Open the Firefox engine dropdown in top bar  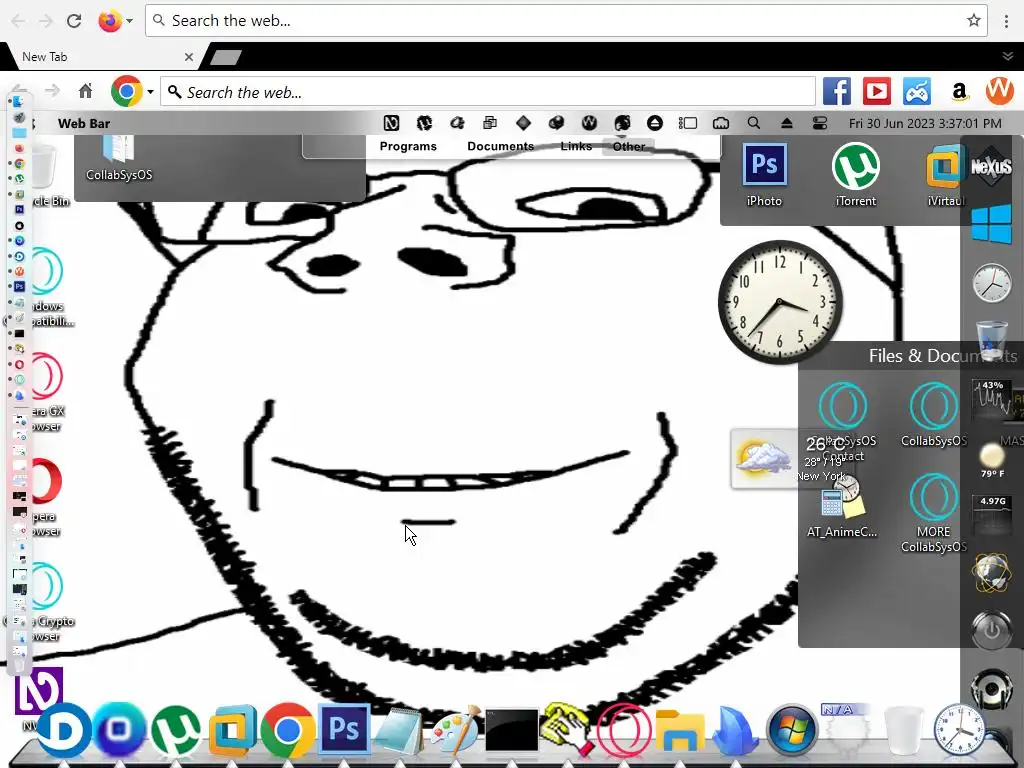point(129,21)
